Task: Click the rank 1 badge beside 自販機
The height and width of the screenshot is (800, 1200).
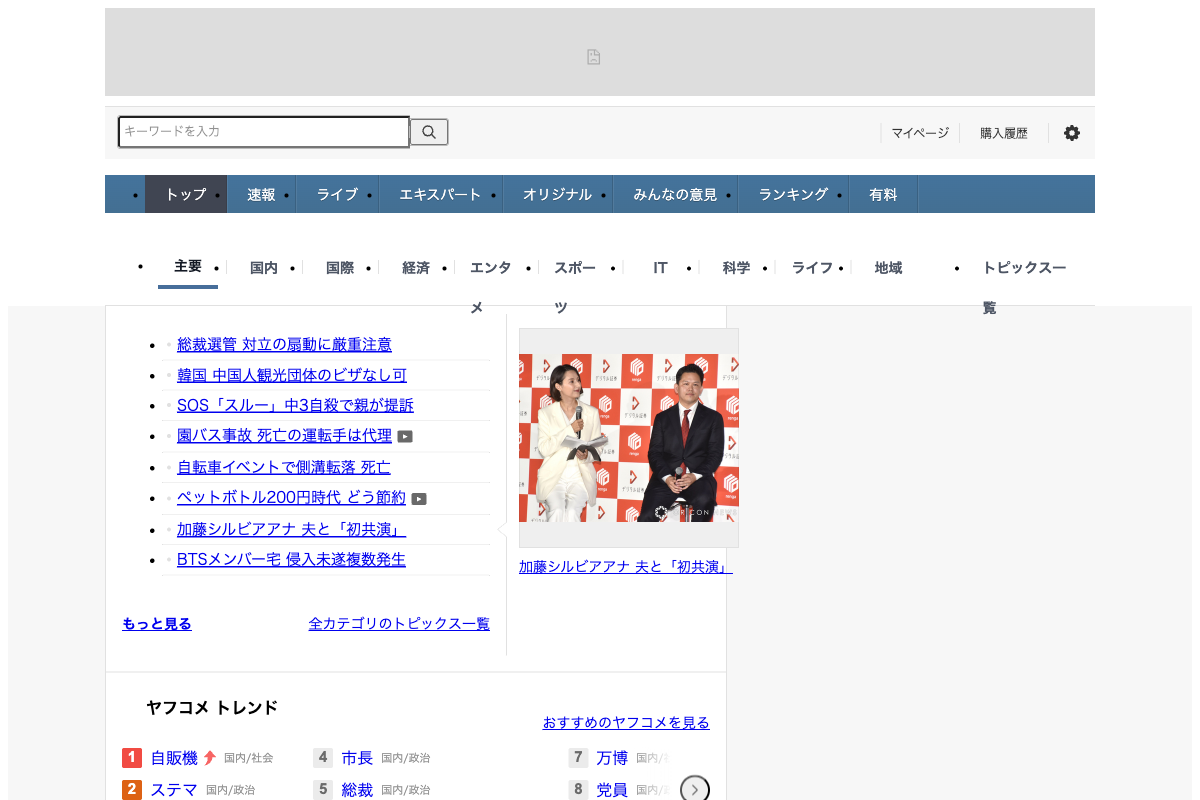Action: tap(132, 758)
